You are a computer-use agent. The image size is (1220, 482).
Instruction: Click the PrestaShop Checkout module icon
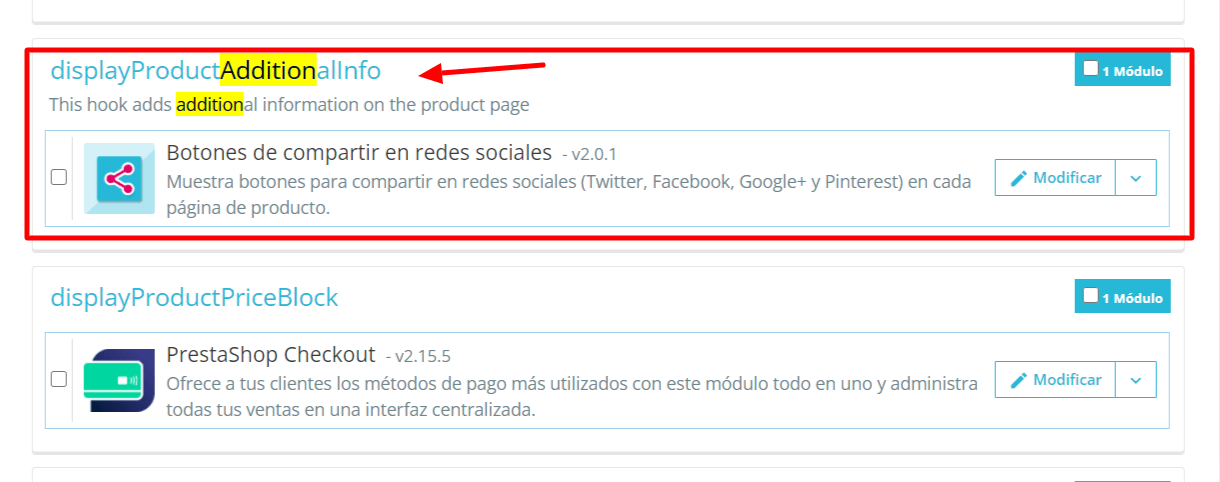click(x=119, y=380)
